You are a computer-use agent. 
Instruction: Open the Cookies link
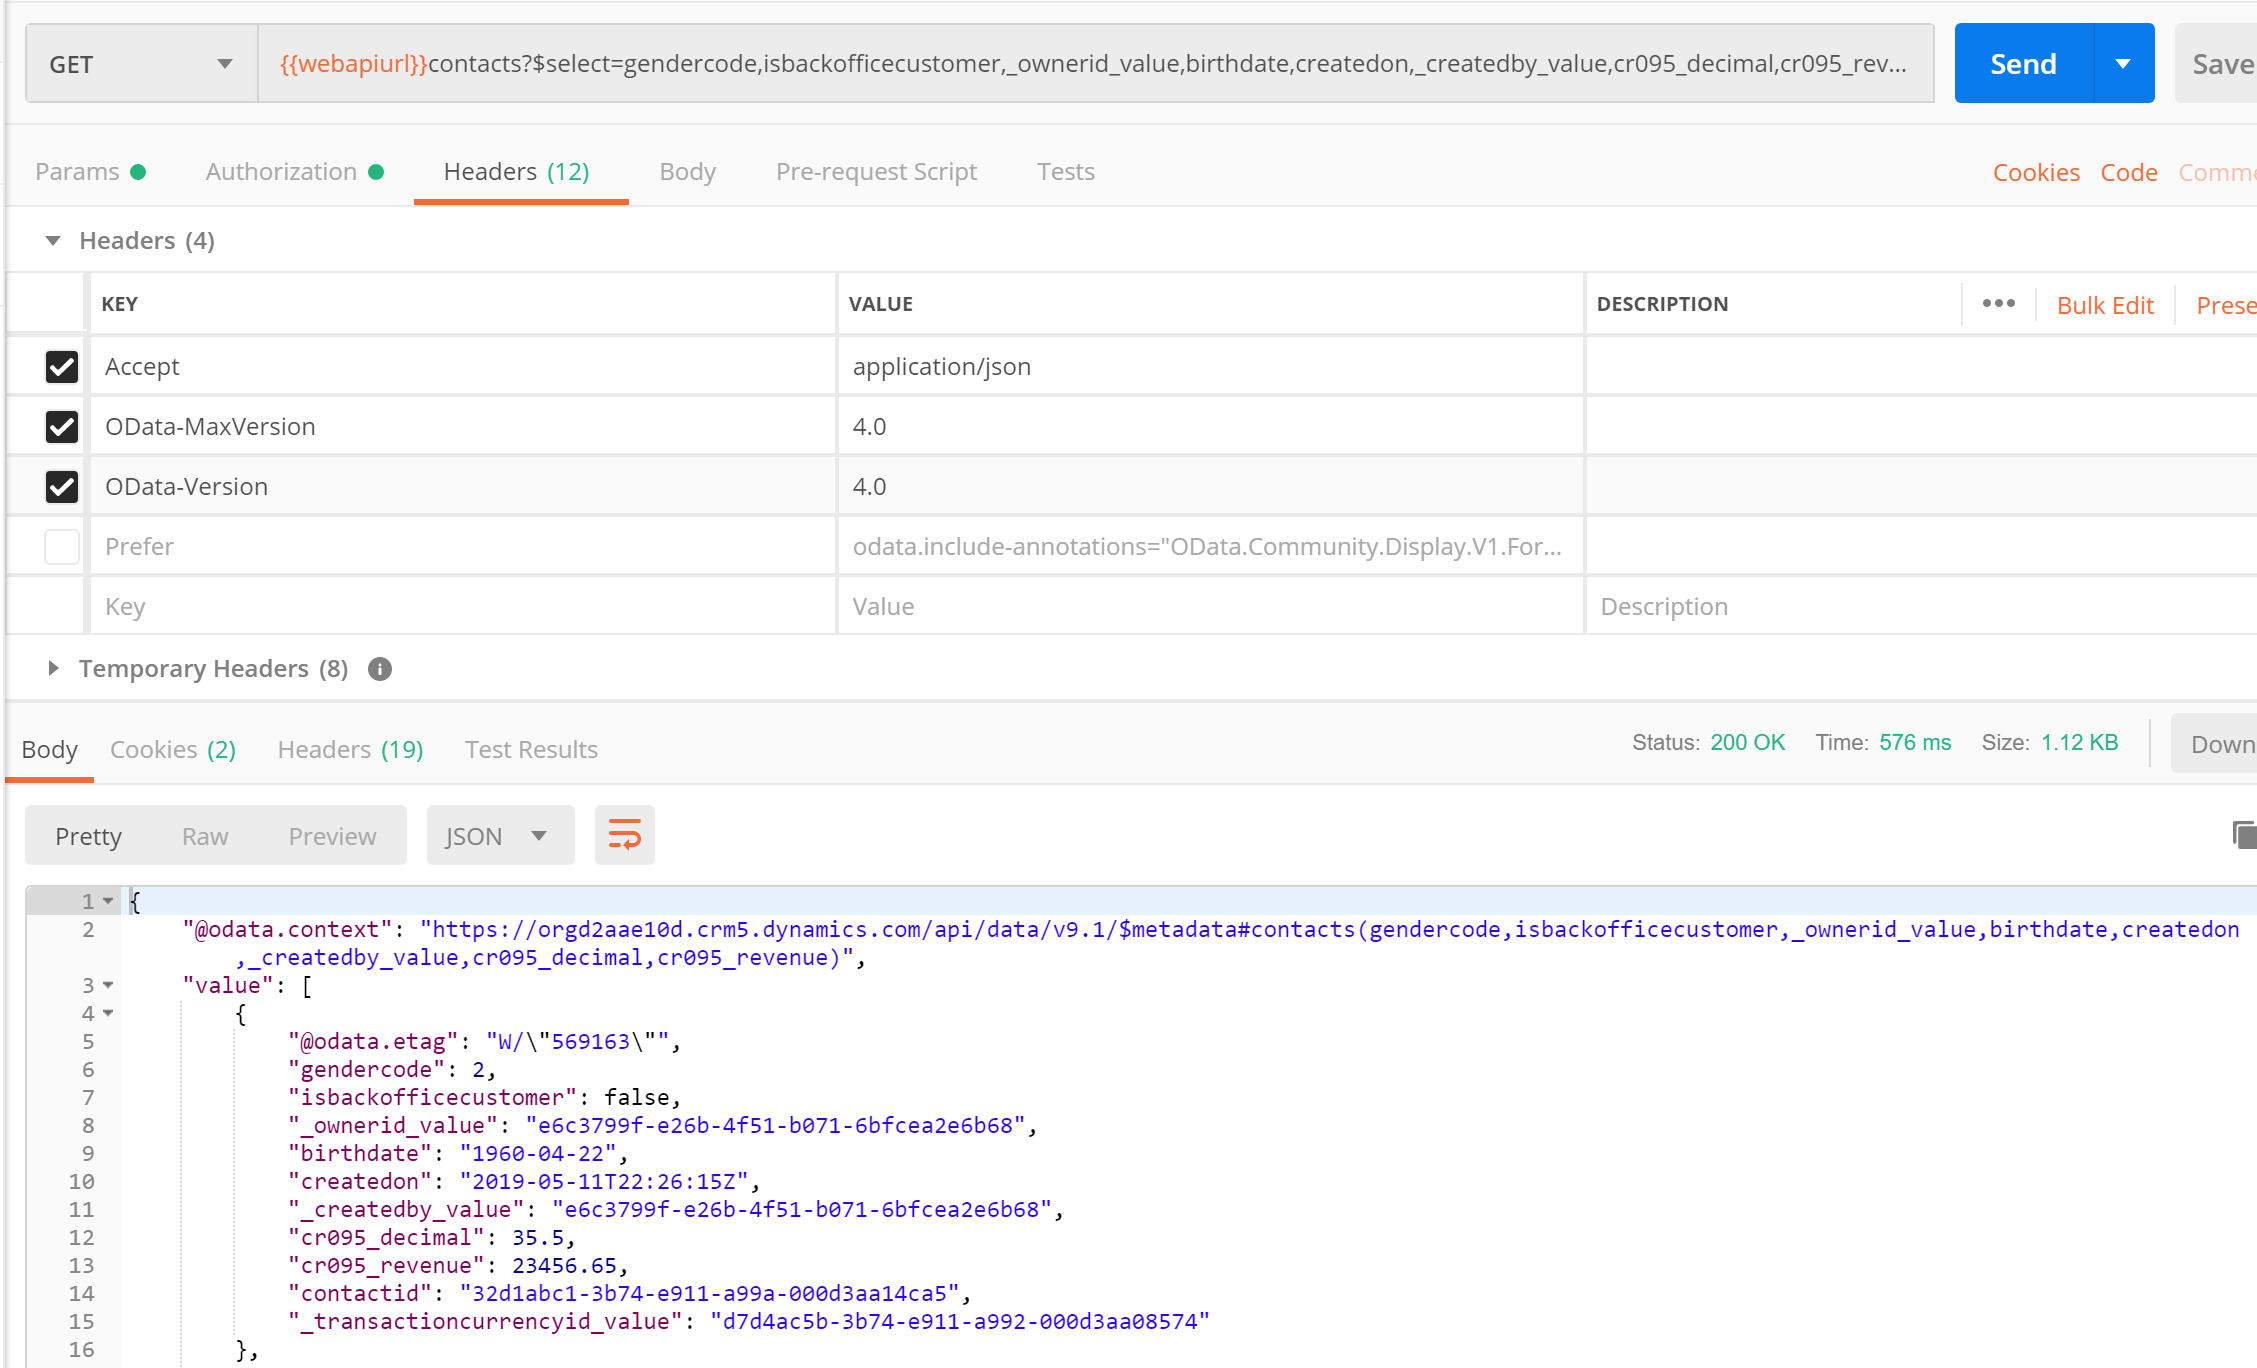pyautogui.click(x=2036, y=173)
